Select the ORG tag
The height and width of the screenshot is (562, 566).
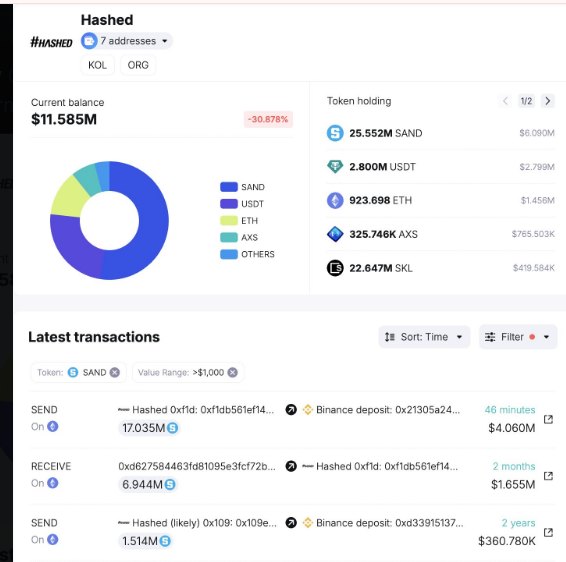click(138, 65)
